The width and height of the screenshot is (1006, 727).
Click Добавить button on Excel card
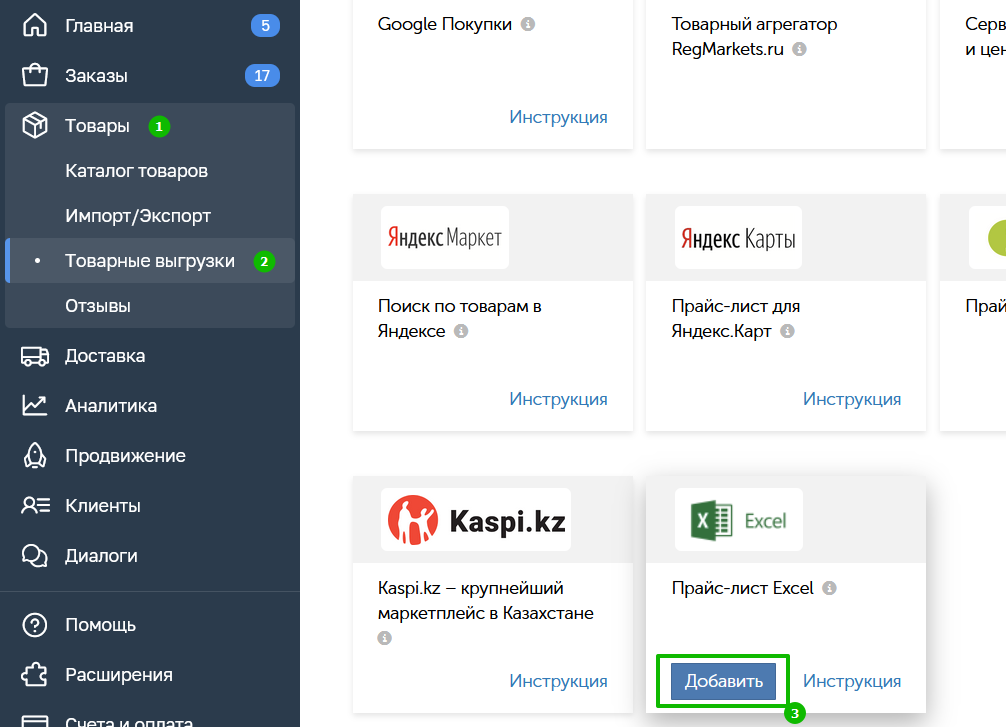tap(723, 681)
